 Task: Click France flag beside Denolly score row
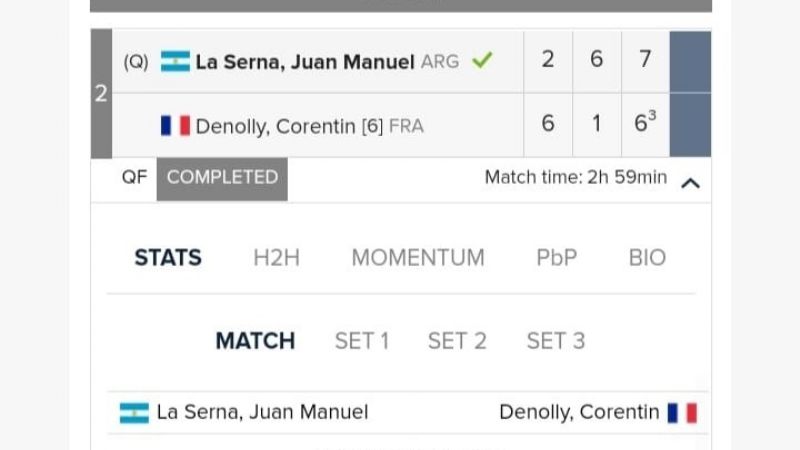pos(175,126)
